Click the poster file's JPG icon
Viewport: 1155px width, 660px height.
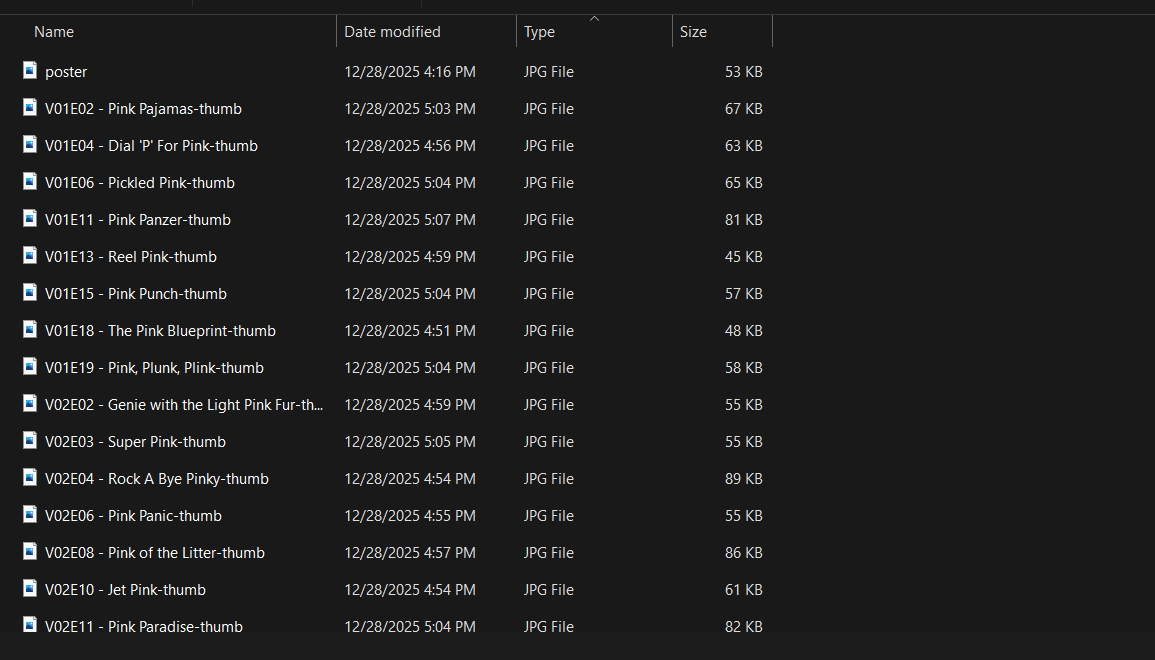pyautogui.click(x=30, y=71)
